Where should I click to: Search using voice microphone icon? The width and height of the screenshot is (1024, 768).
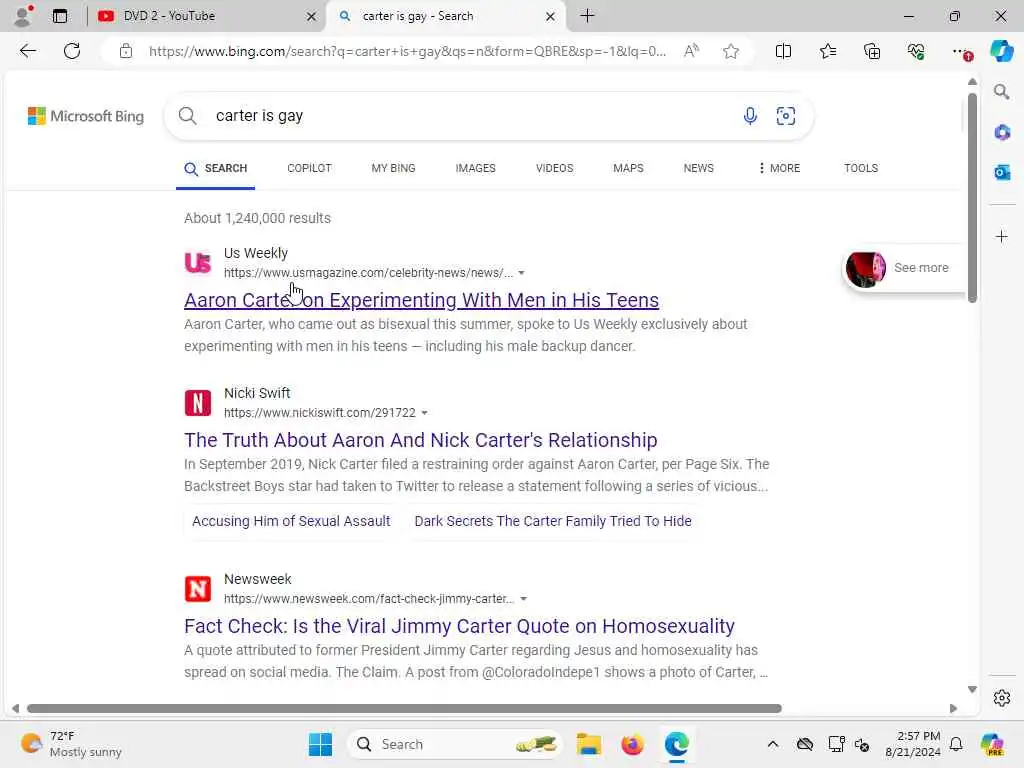pyautogui.click(x=750, y=116)
